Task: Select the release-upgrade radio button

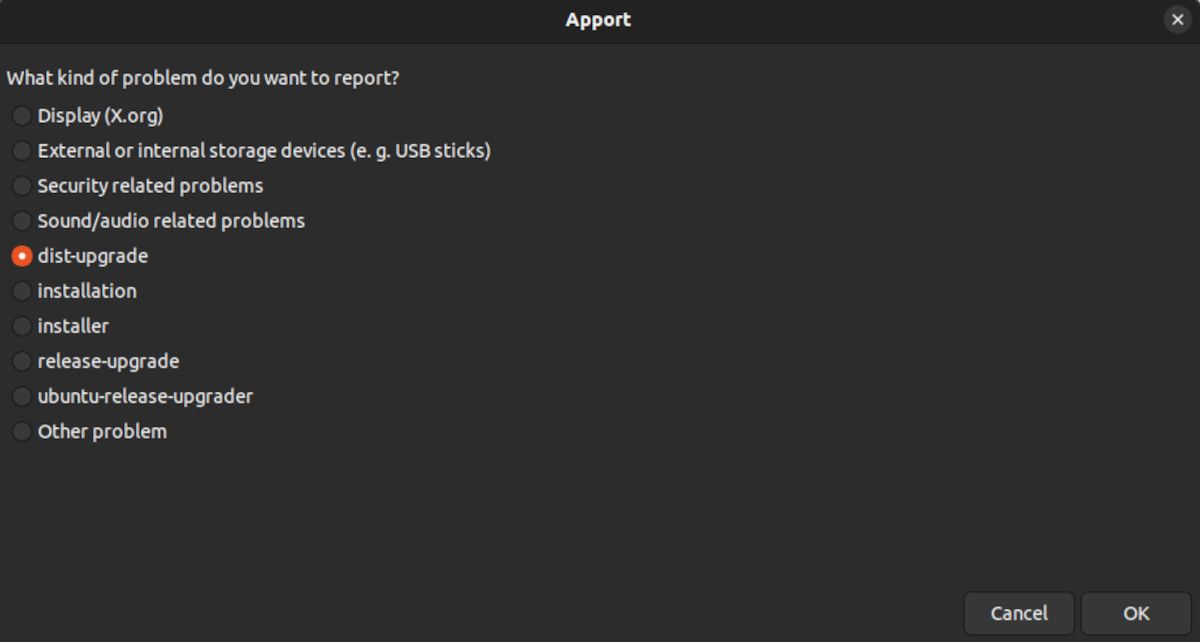Action: [x=21, y=361]
